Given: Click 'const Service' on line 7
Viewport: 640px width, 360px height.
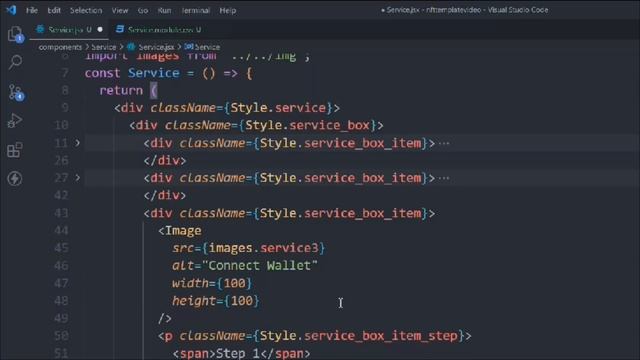Looking at the screenshot, I should [x=132, y=73].
